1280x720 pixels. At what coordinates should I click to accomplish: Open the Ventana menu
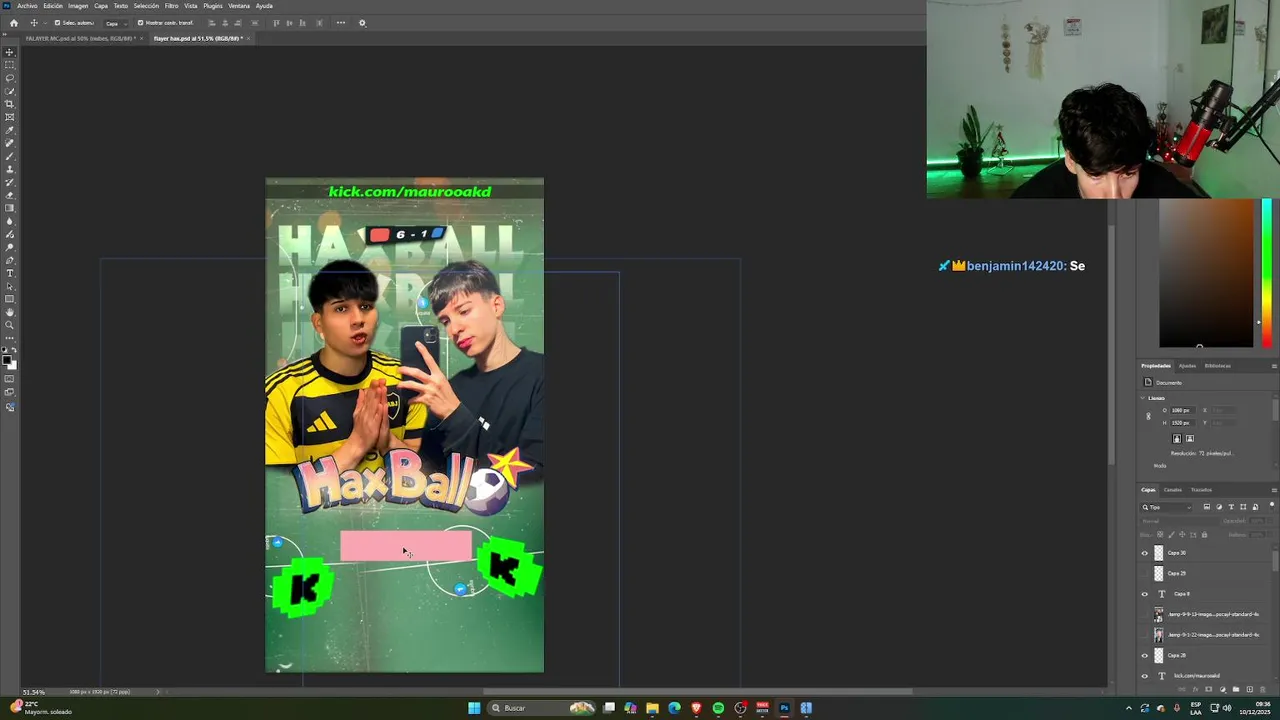click(239, 6)
